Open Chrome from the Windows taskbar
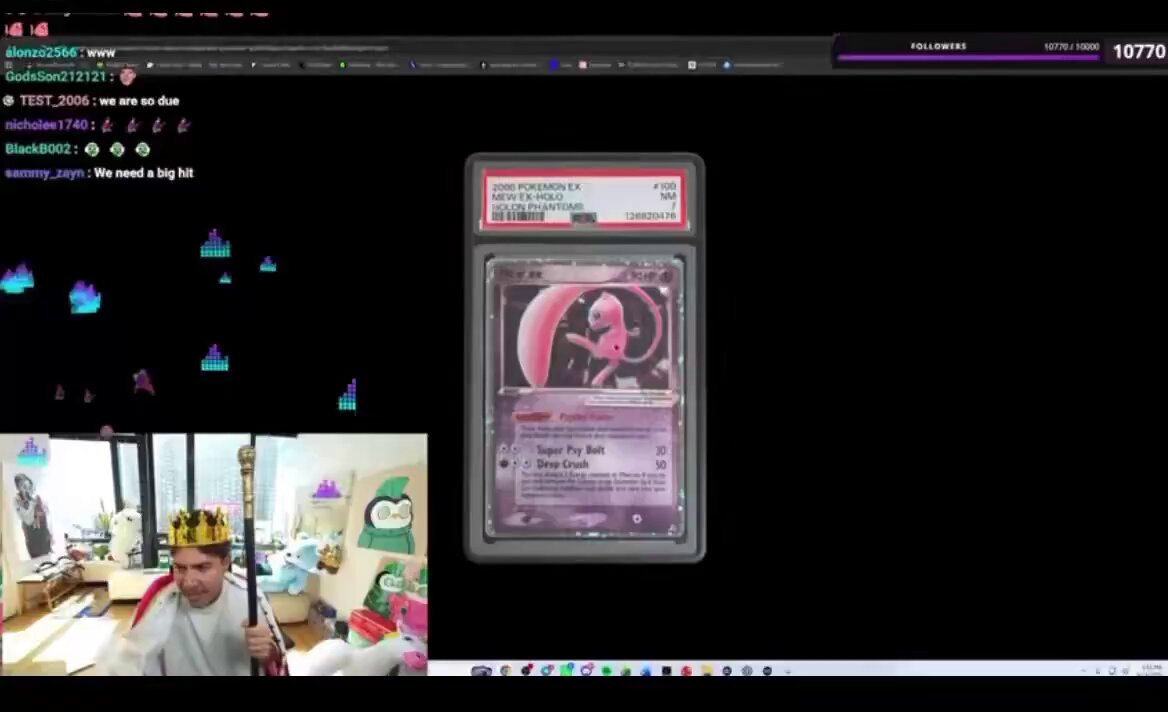The width and height of the screenshot is (1168, 712). (506, 670)
